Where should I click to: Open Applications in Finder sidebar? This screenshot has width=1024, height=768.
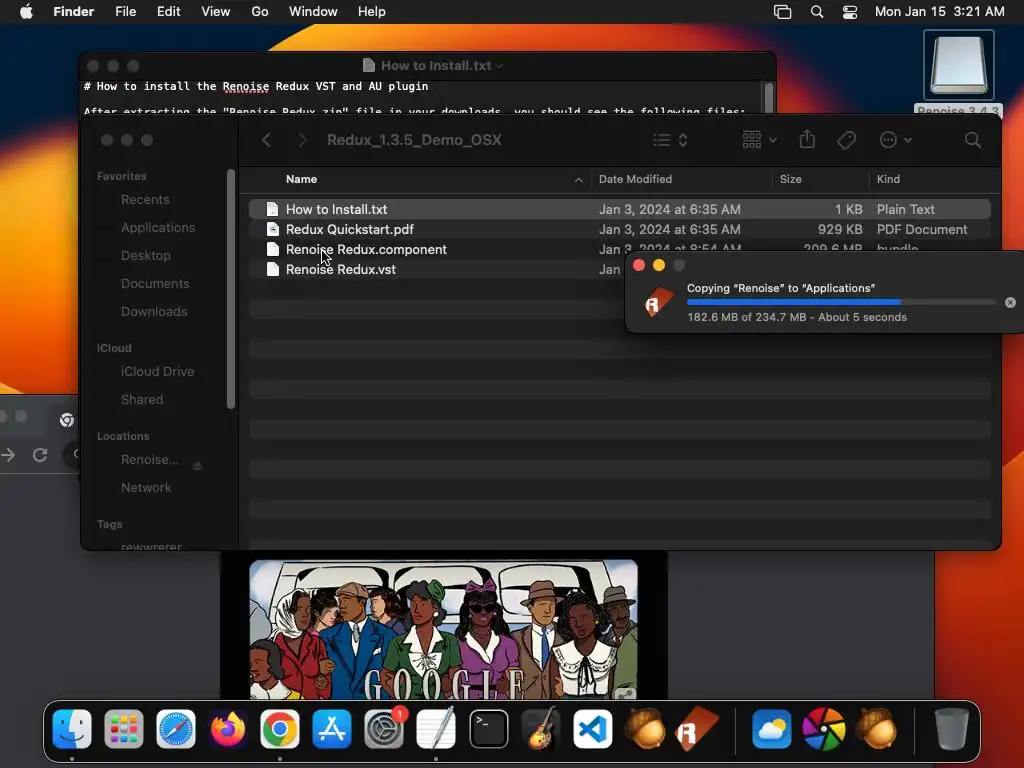tap(157, 227)
